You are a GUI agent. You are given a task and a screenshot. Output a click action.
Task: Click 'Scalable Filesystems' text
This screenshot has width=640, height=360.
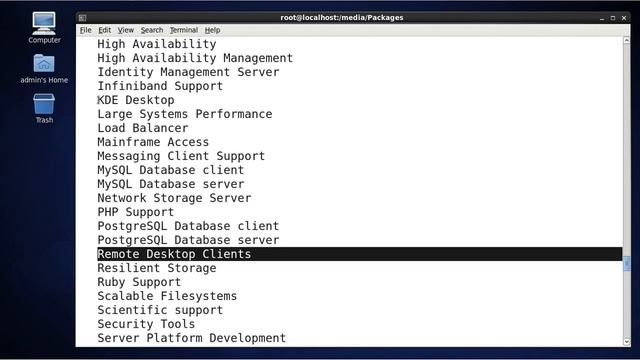[x=167, y=296]
